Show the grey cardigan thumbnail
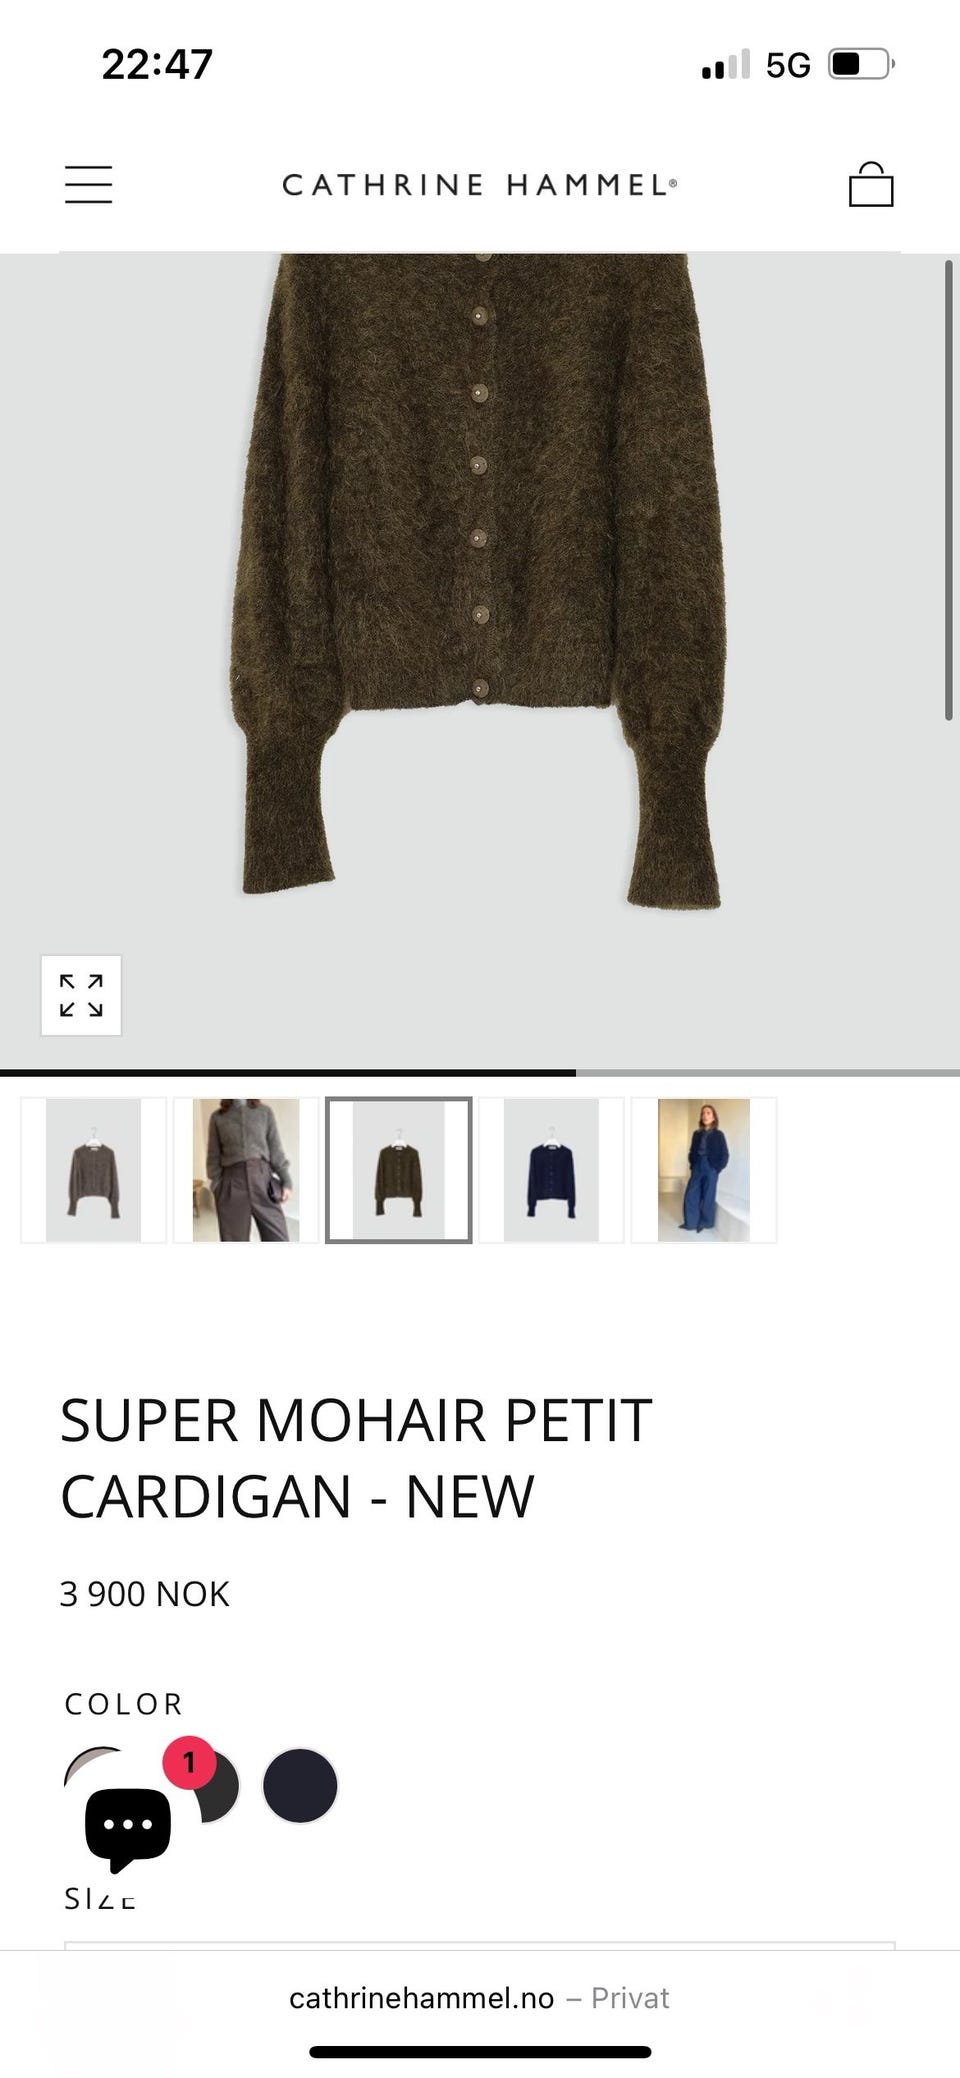Viewport: 960px width, 2078px height. pyautogui.click(x=93, y=1170)
